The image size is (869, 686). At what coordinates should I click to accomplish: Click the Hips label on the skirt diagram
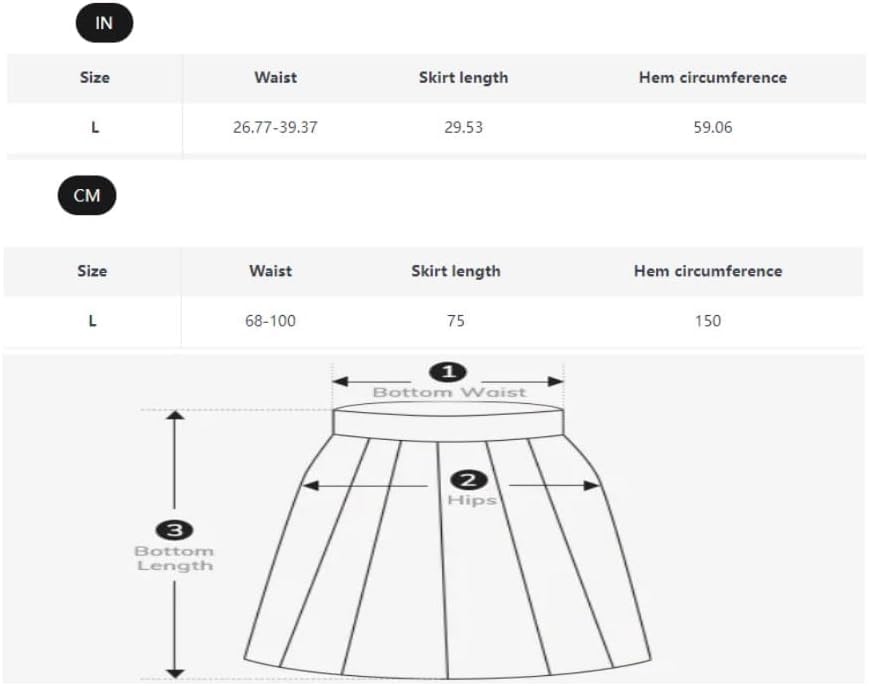[472, 499]
